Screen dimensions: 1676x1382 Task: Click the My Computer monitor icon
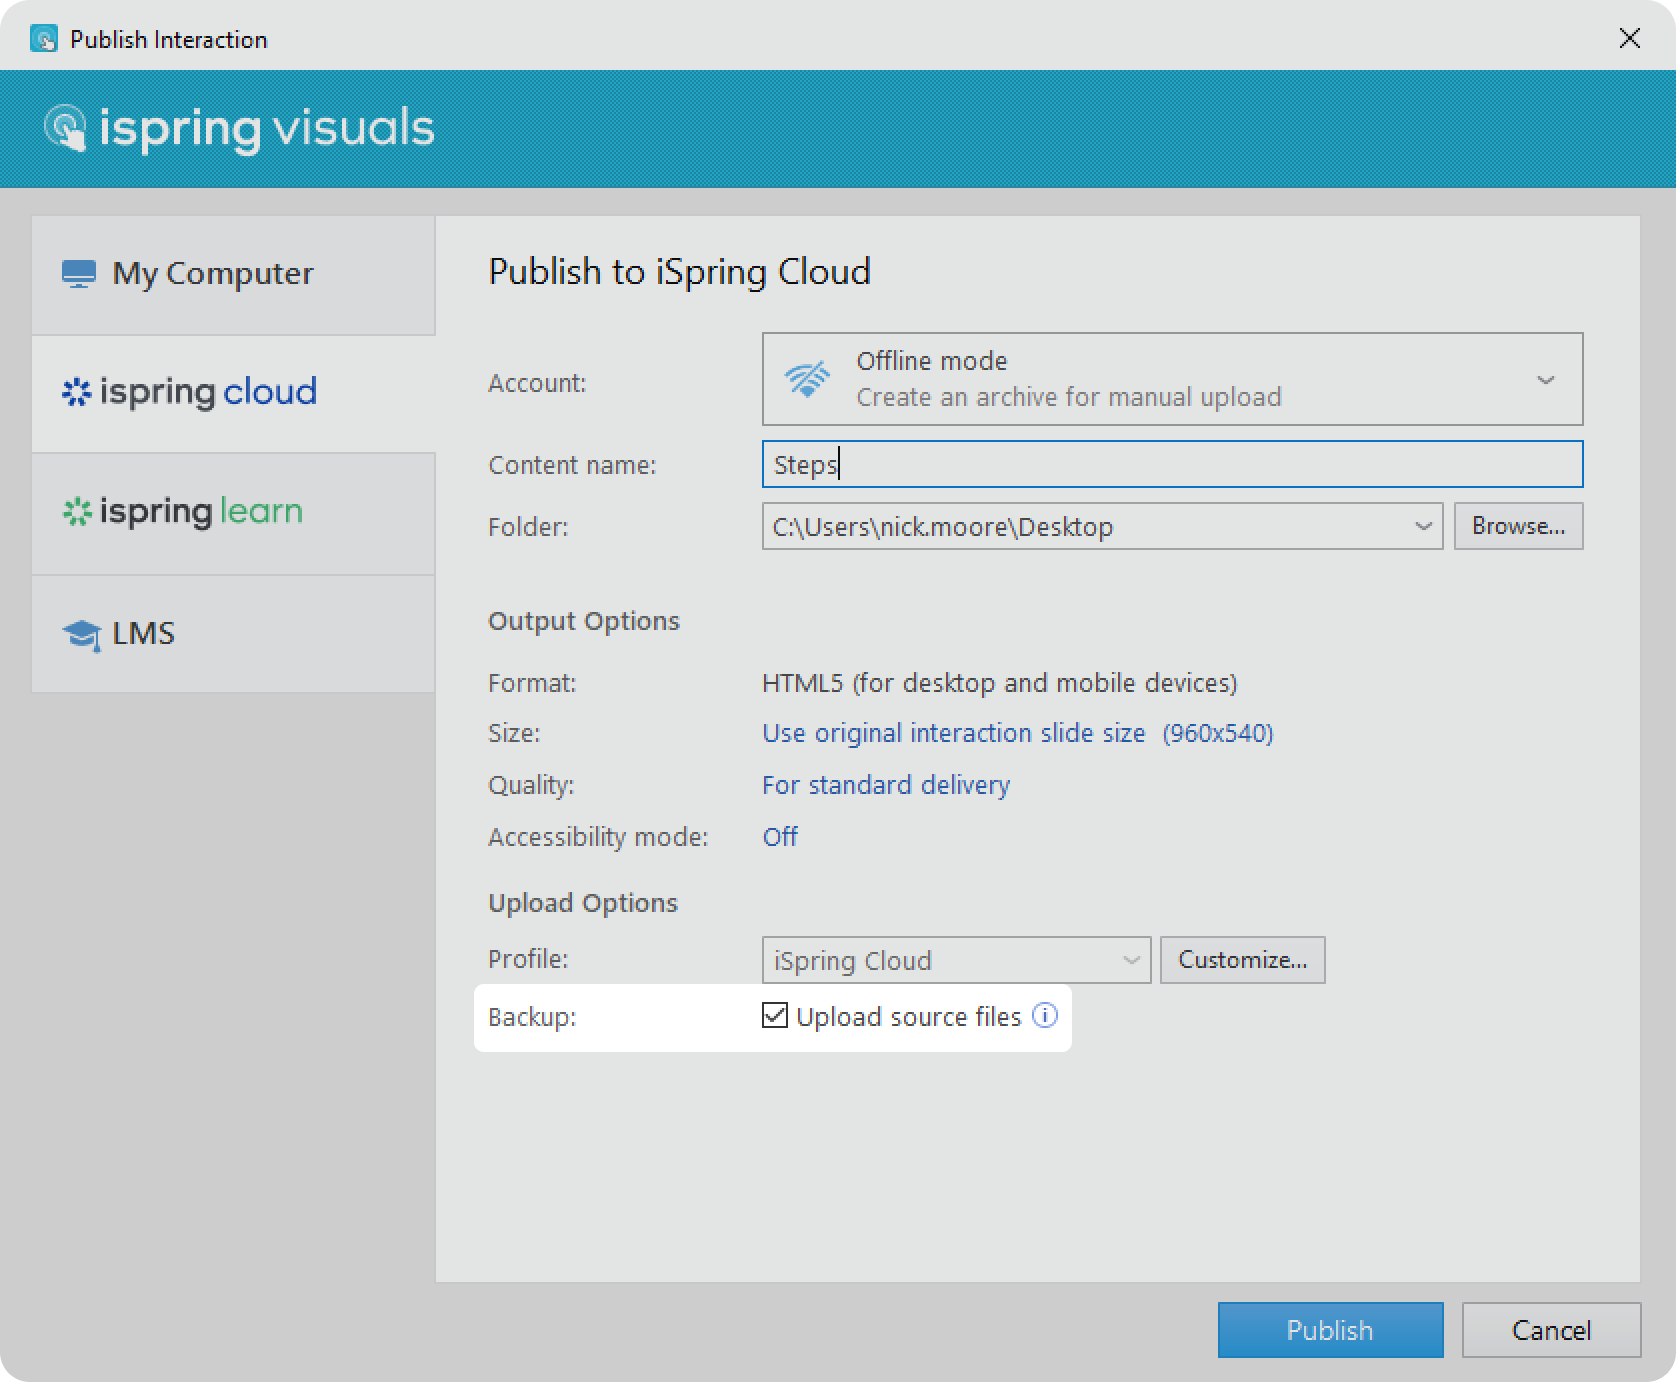[79, 274]
